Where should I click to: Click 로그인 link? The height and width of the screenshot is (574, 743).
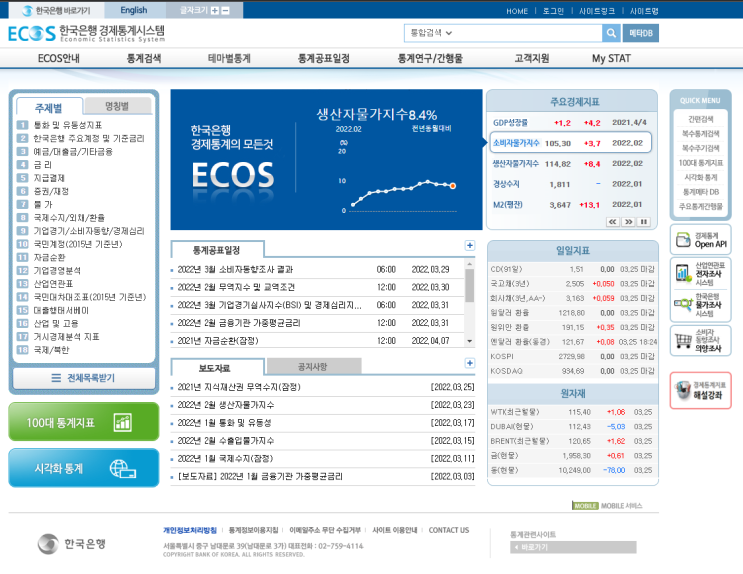click(x=553, y=11)
